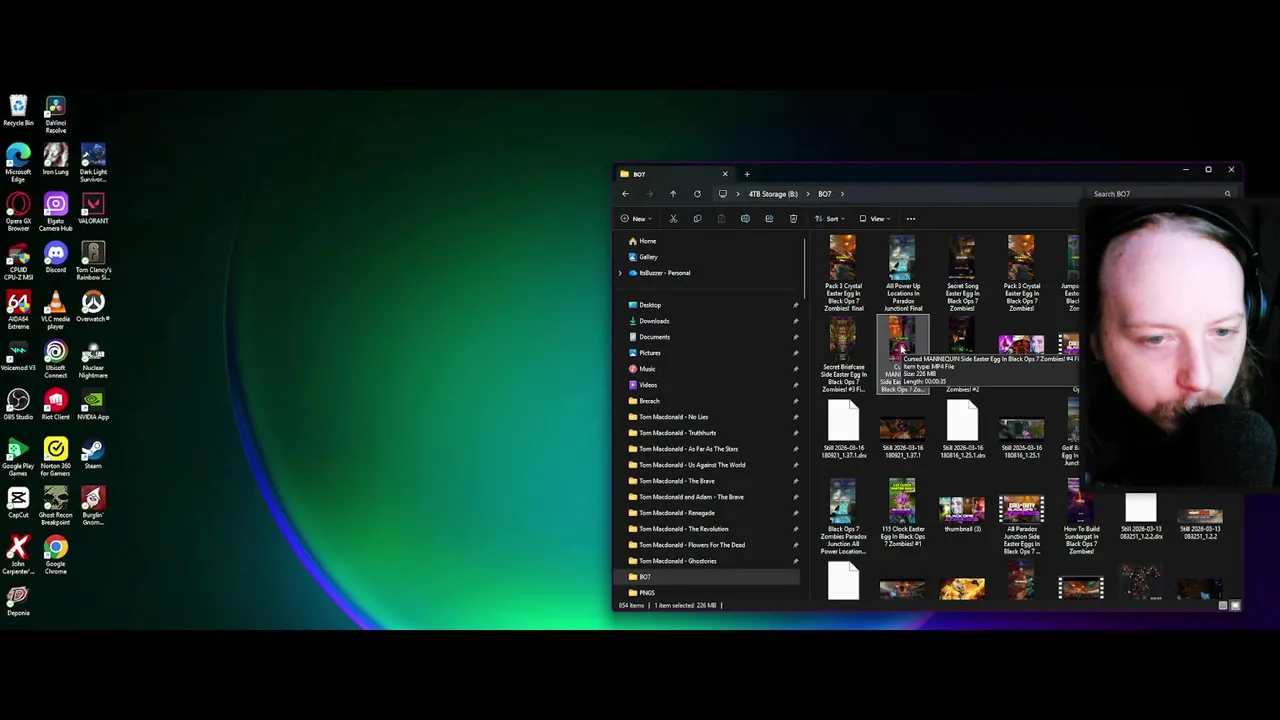This screenshot has width=1280, height=720.
Task: Click inside the Search BO7 field
Action: point(1163,194)
